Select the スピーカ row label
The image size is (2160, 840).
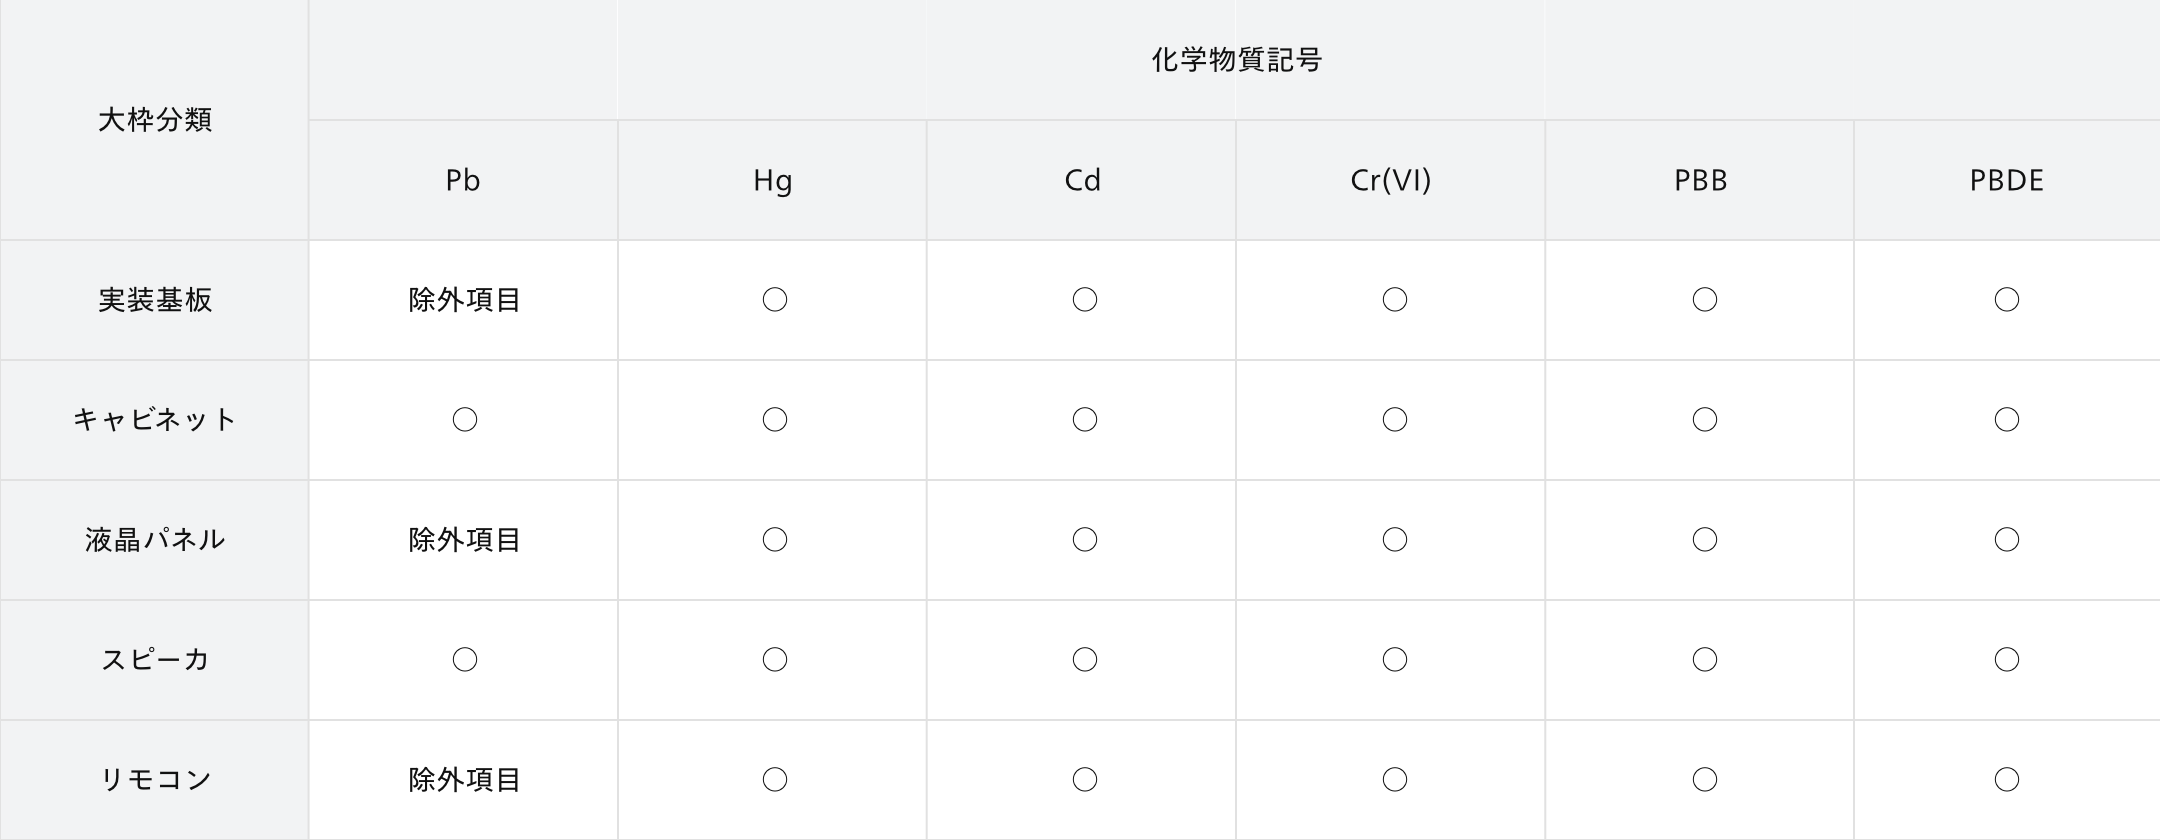click(155, 660)
